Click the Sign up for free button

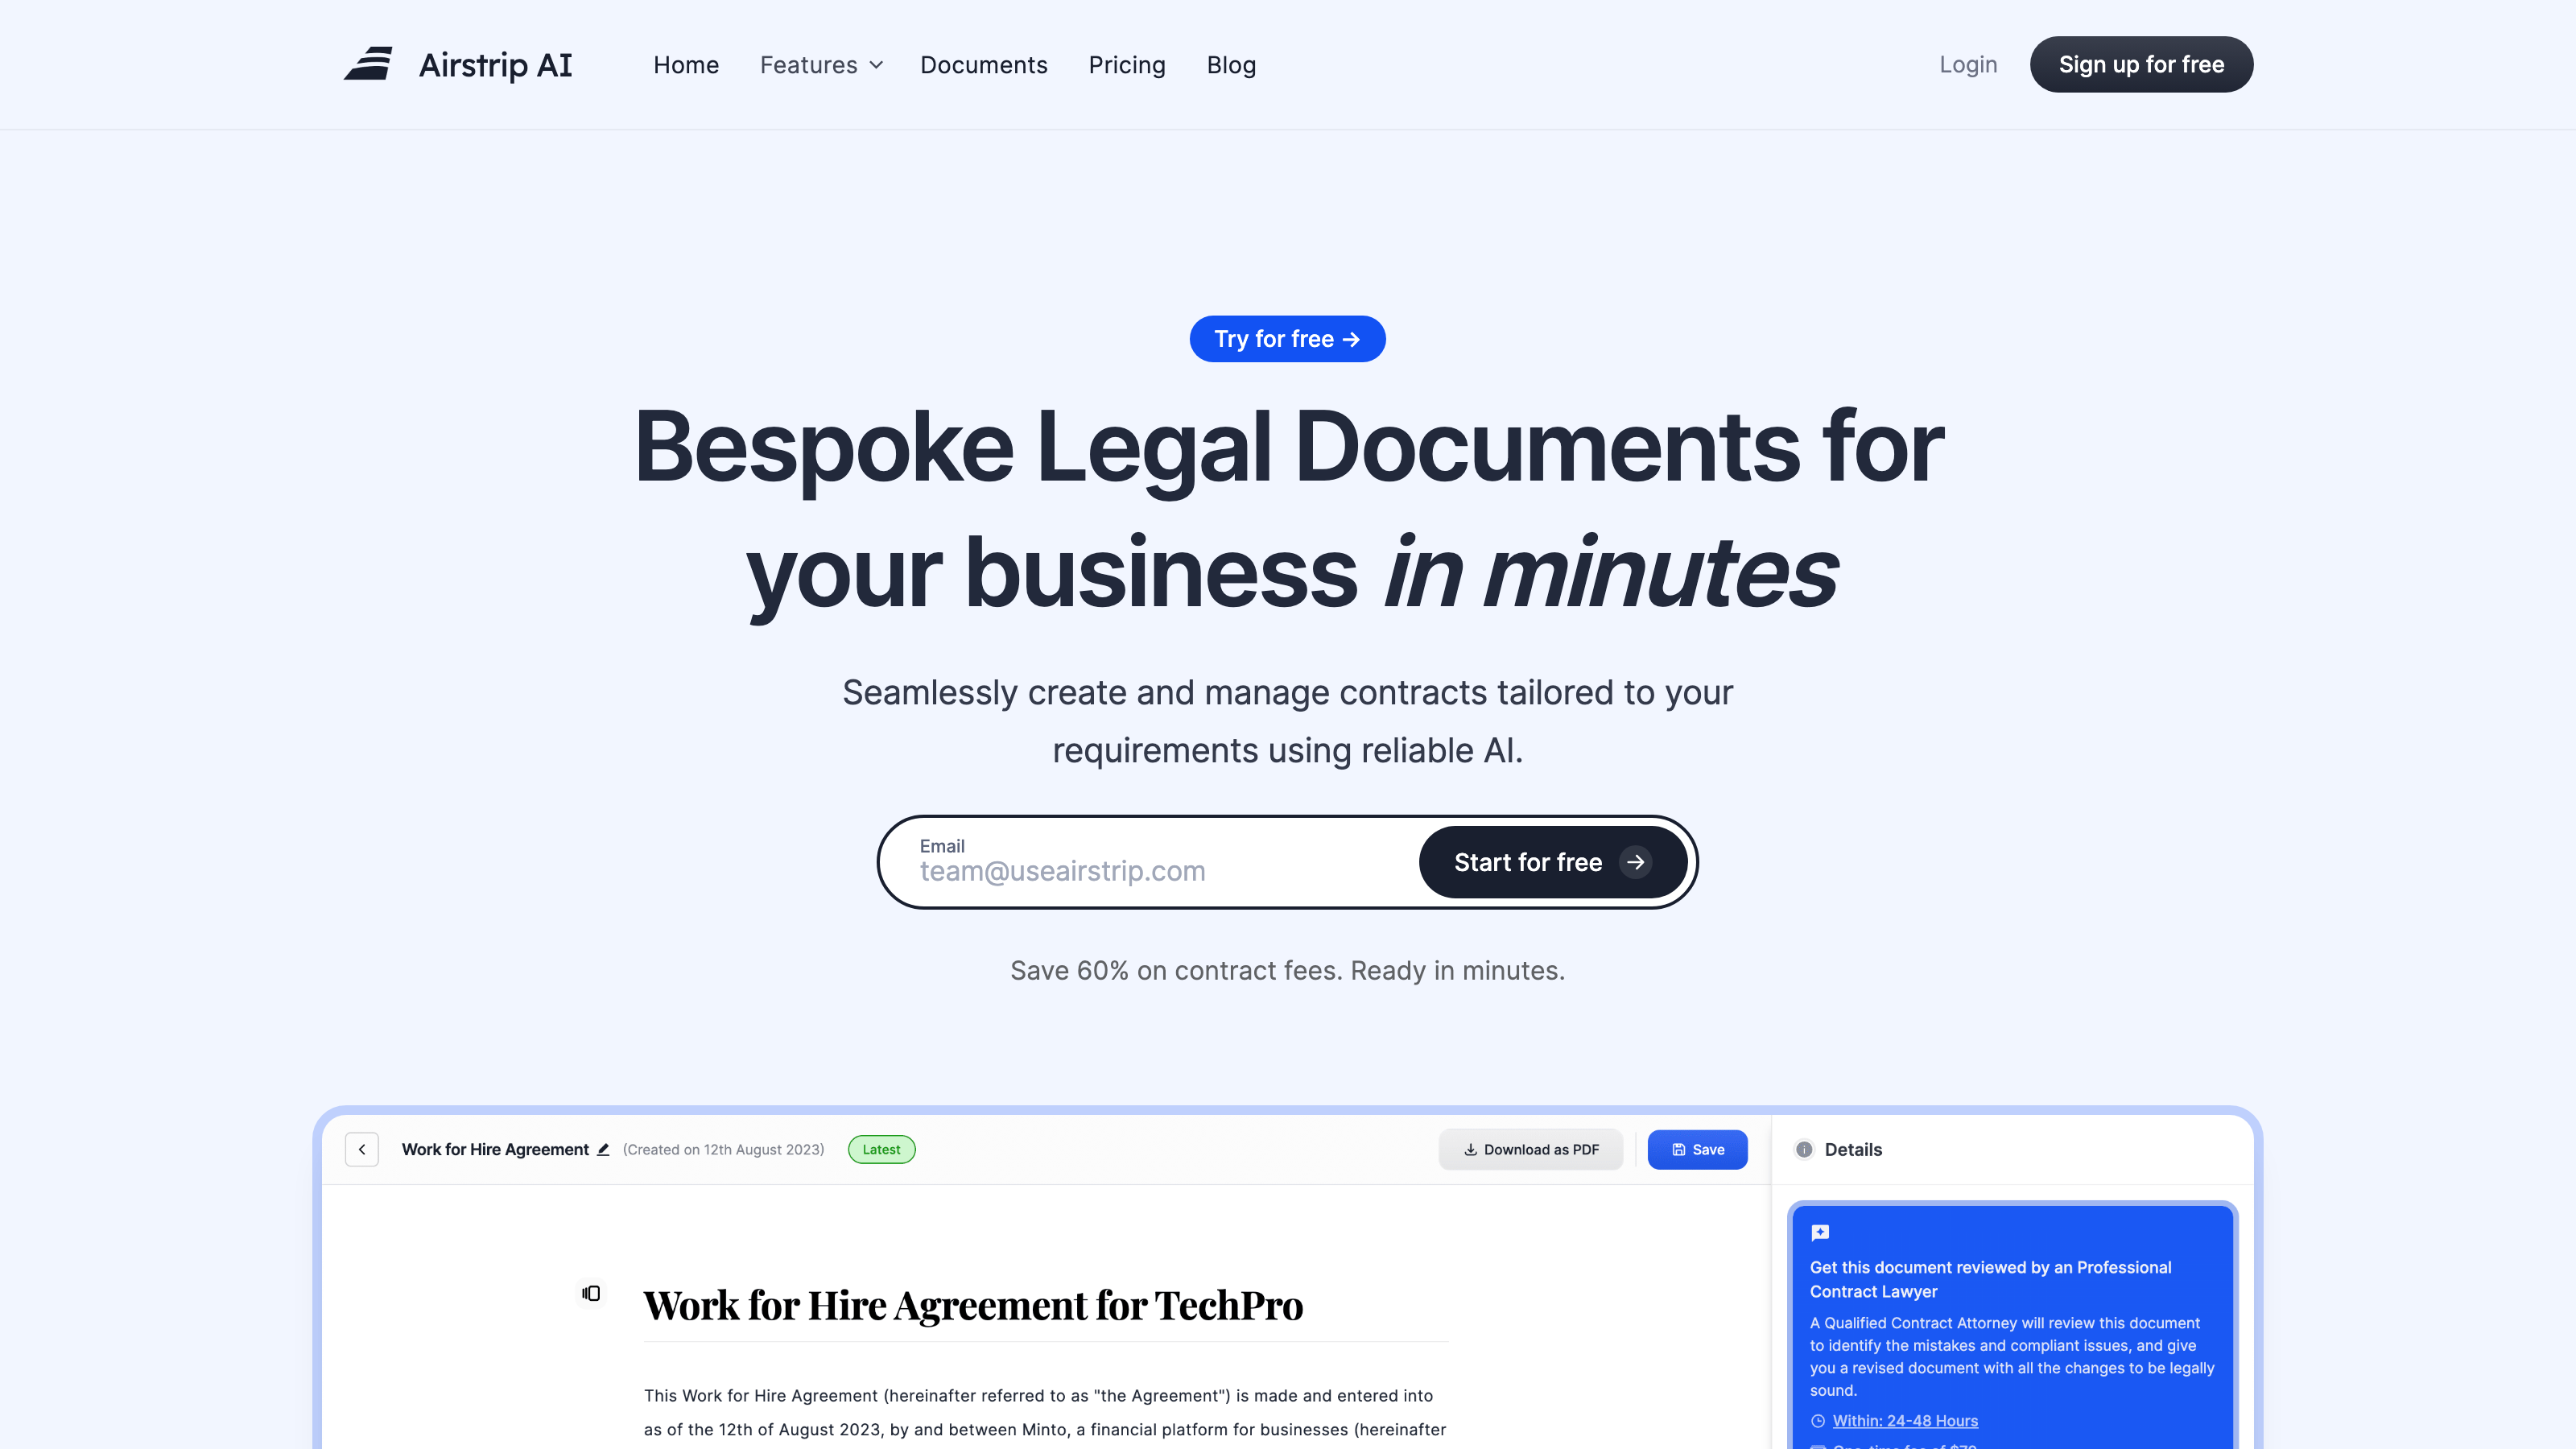(x=2140, y=64)
